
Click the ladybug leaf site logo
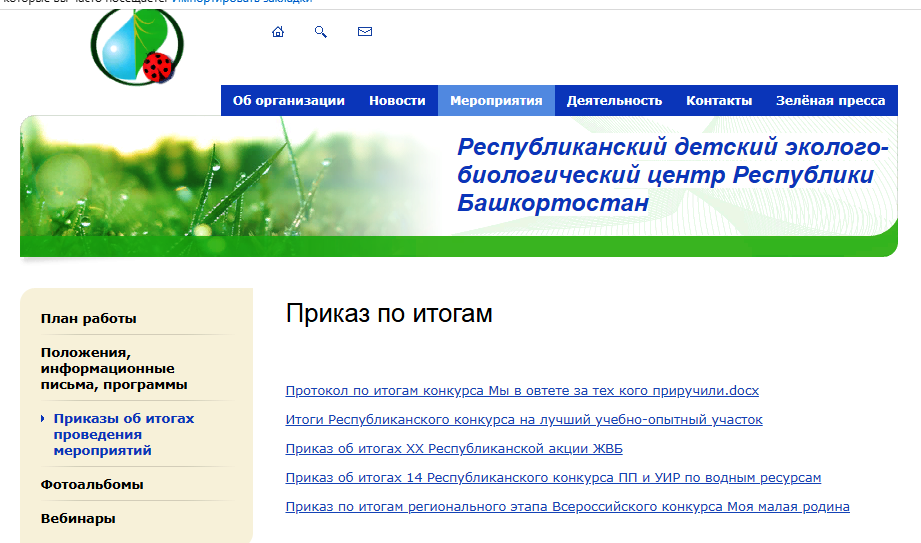point(136,45)
